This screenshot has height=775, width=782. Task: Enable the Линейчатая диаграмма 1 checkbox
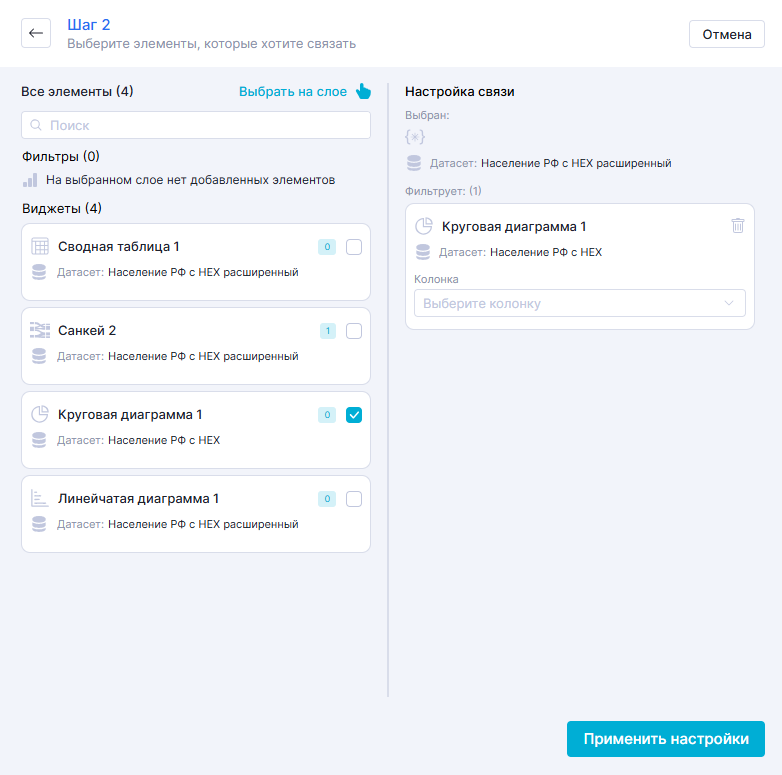tap(354, 499)
